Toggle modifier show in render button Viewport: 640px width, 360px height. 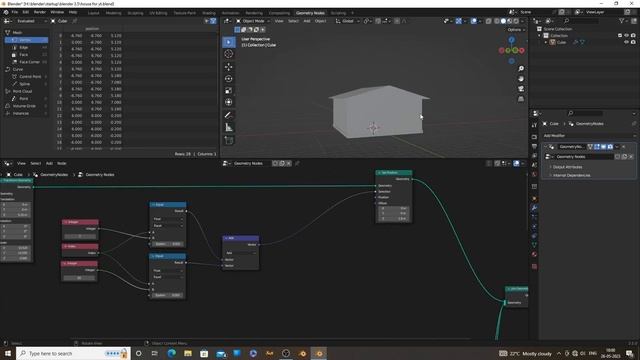610,147
